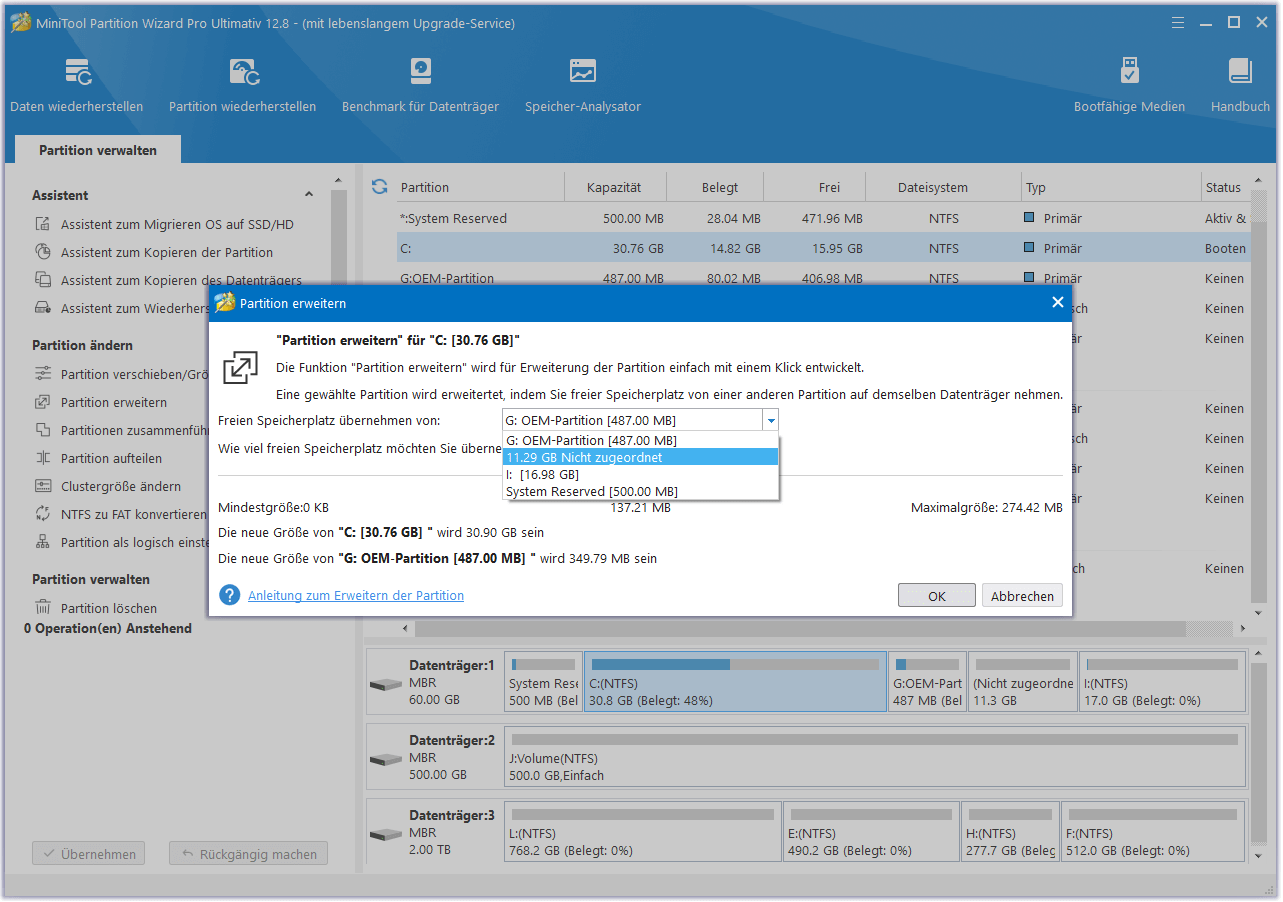Switch to Partition verwalten tab
Viewport: 1283px width, 902px height.
point(98,150)
